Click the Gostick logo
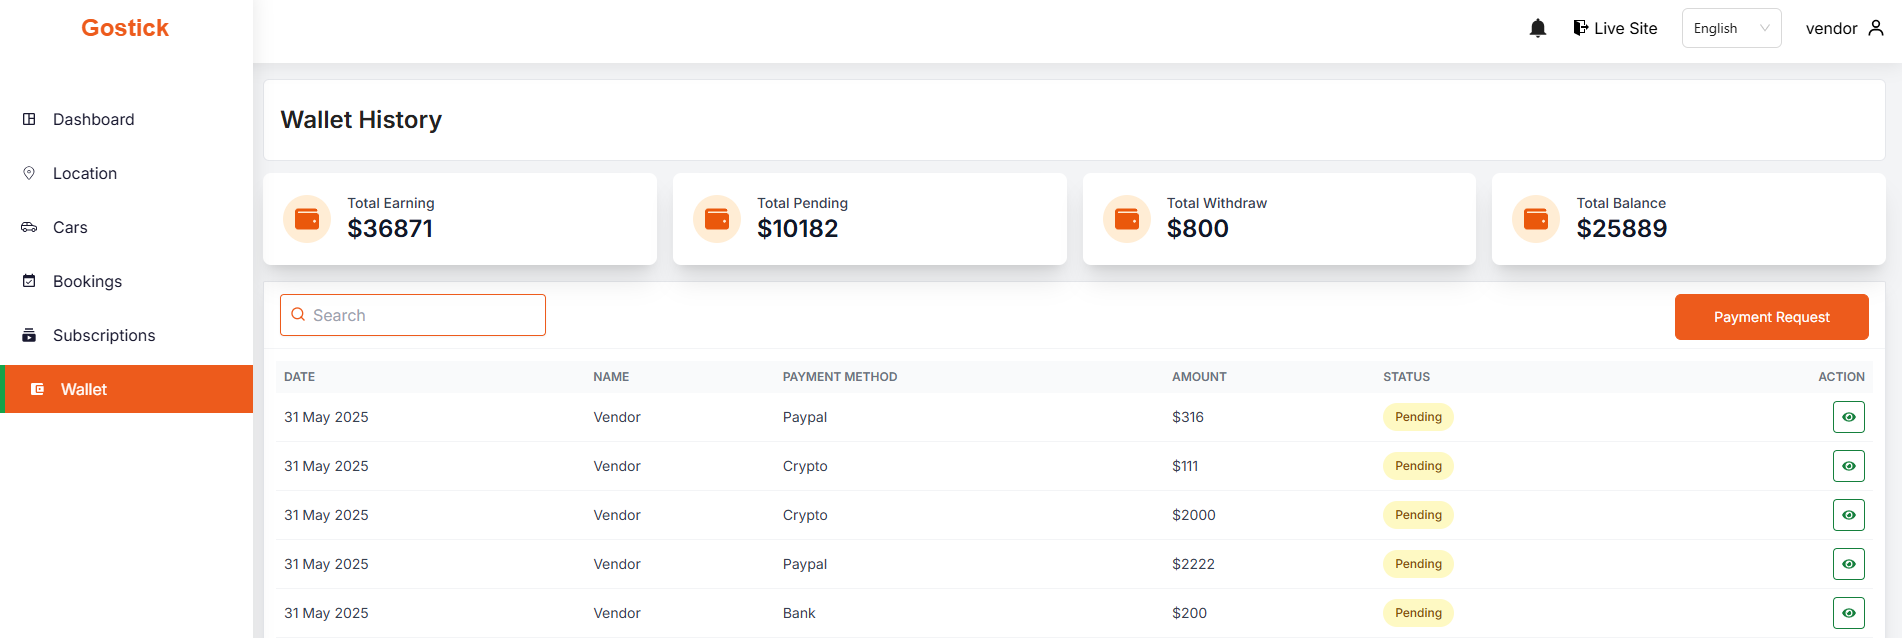The height and width of the screenshot is (638, 1902). coord(125,28)
